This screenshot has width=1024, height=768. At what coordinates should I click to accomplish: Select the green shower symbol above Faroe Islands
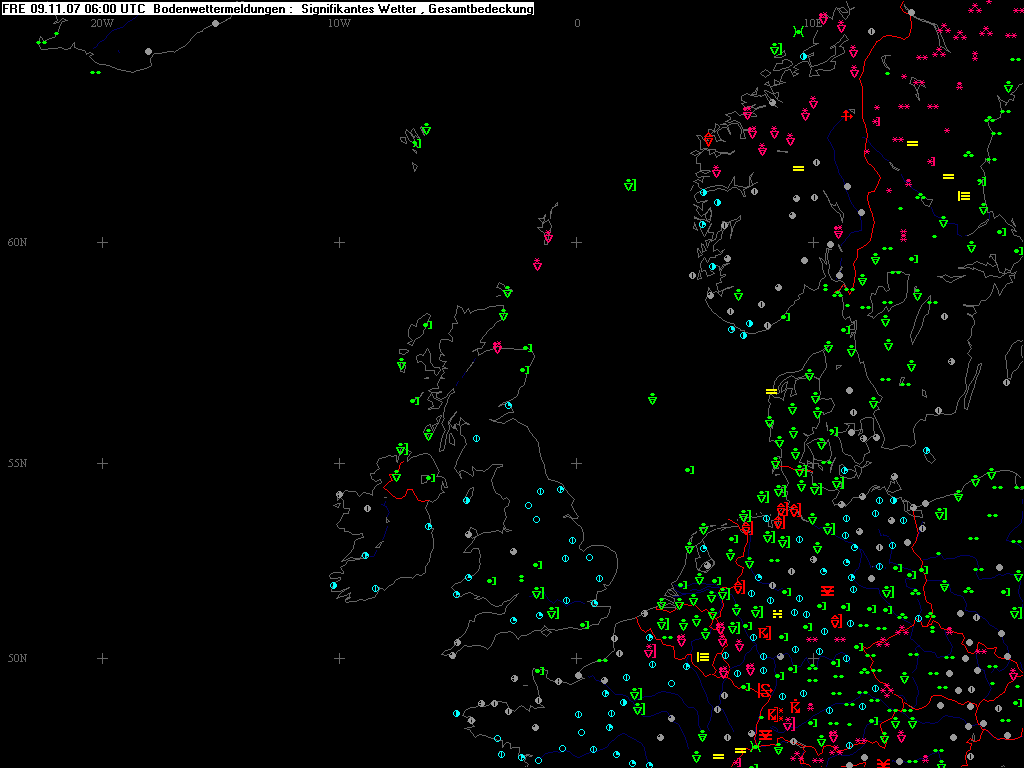[x=426, y=129]
